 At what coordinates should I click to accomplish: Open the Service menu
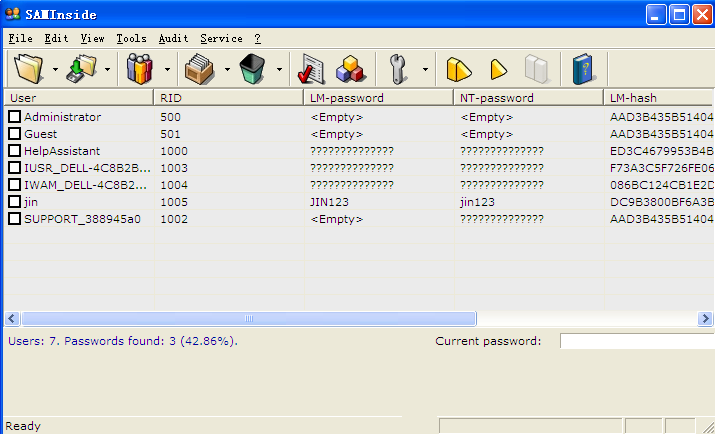[221, 39]
